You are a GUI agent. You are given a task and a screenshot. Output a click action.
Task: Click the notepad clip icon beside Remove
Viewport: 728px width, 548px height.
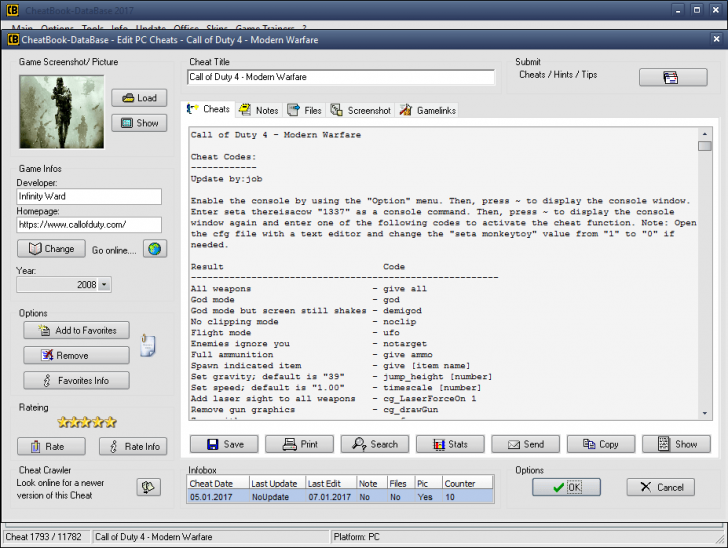(148, 346)
